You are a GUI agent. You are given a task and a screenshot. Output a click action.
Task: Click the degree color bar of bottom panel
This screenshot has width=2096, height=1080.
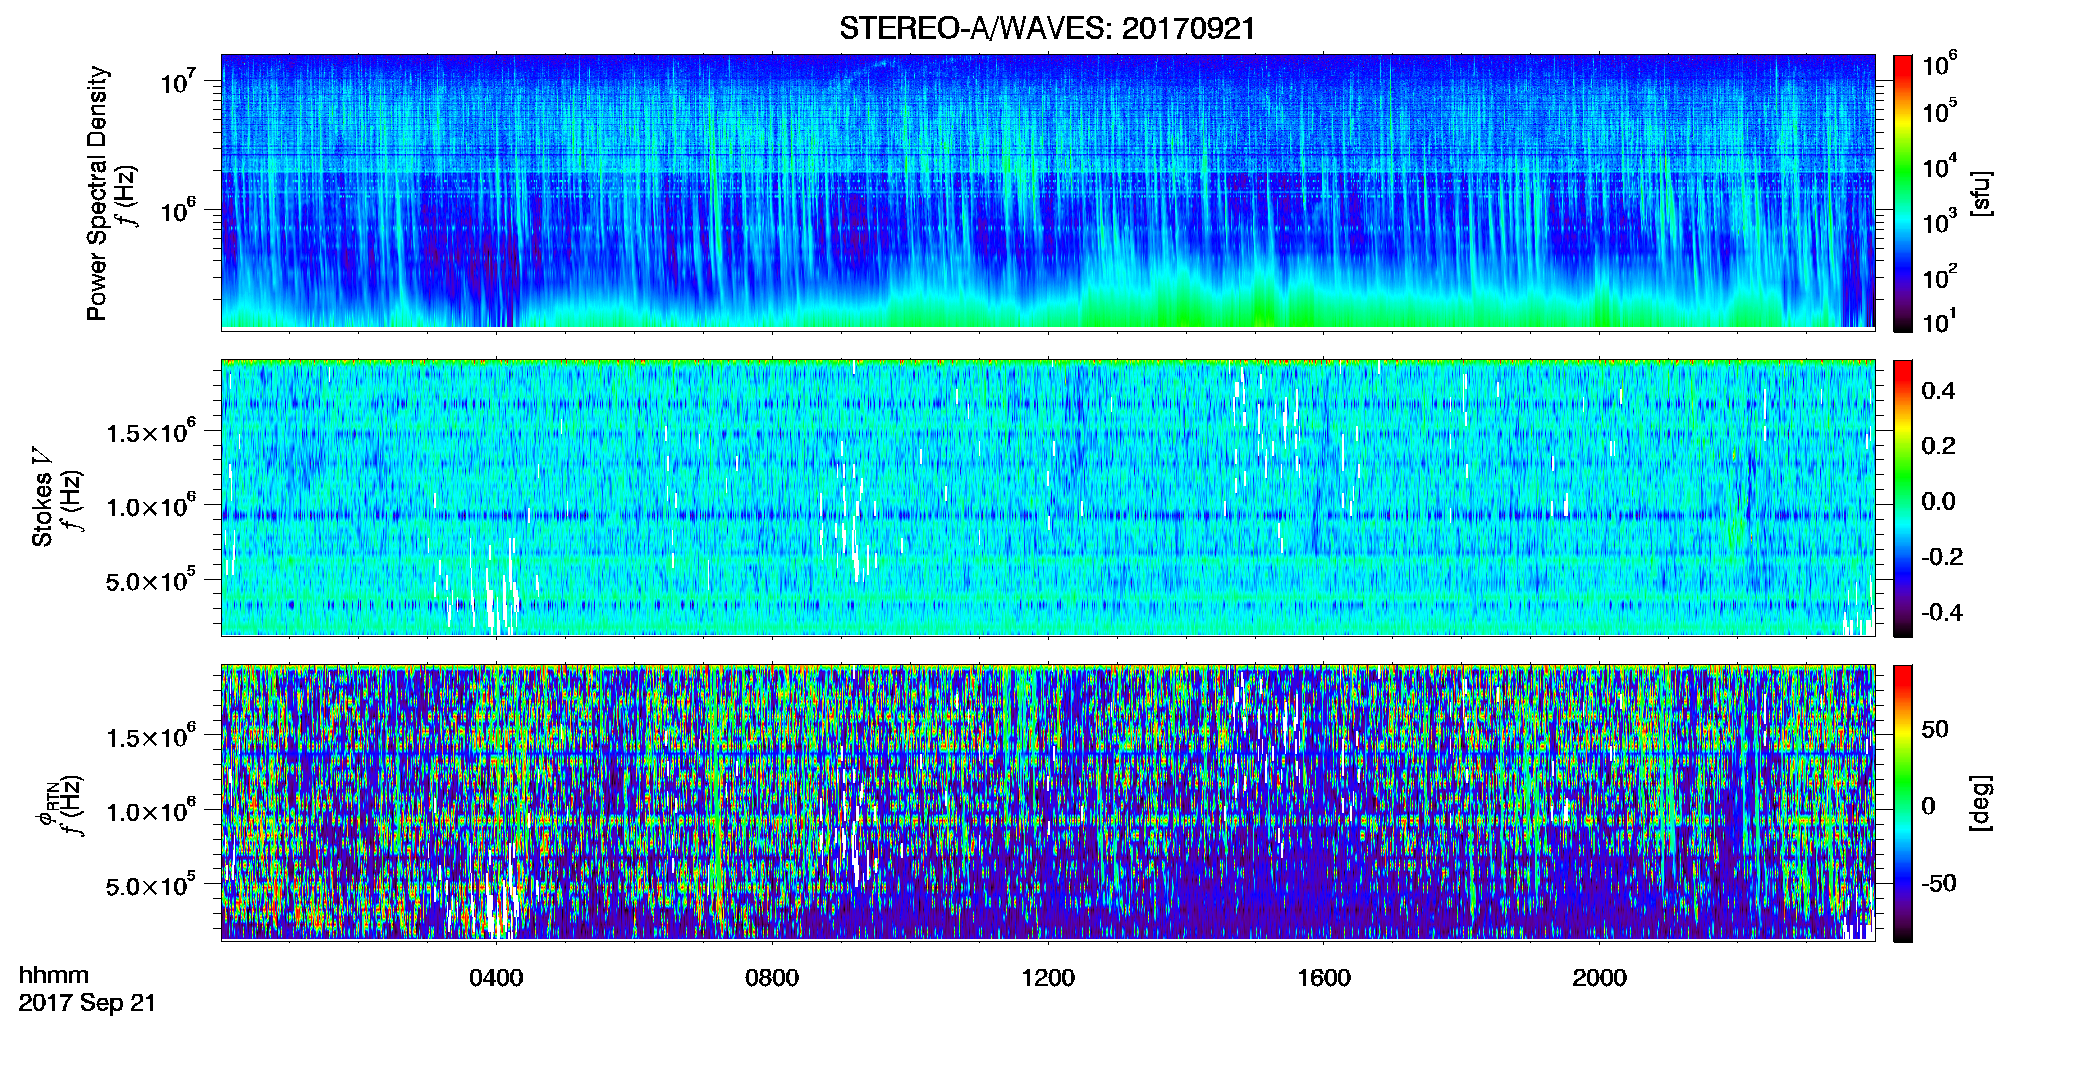[x=1903, y=803]
